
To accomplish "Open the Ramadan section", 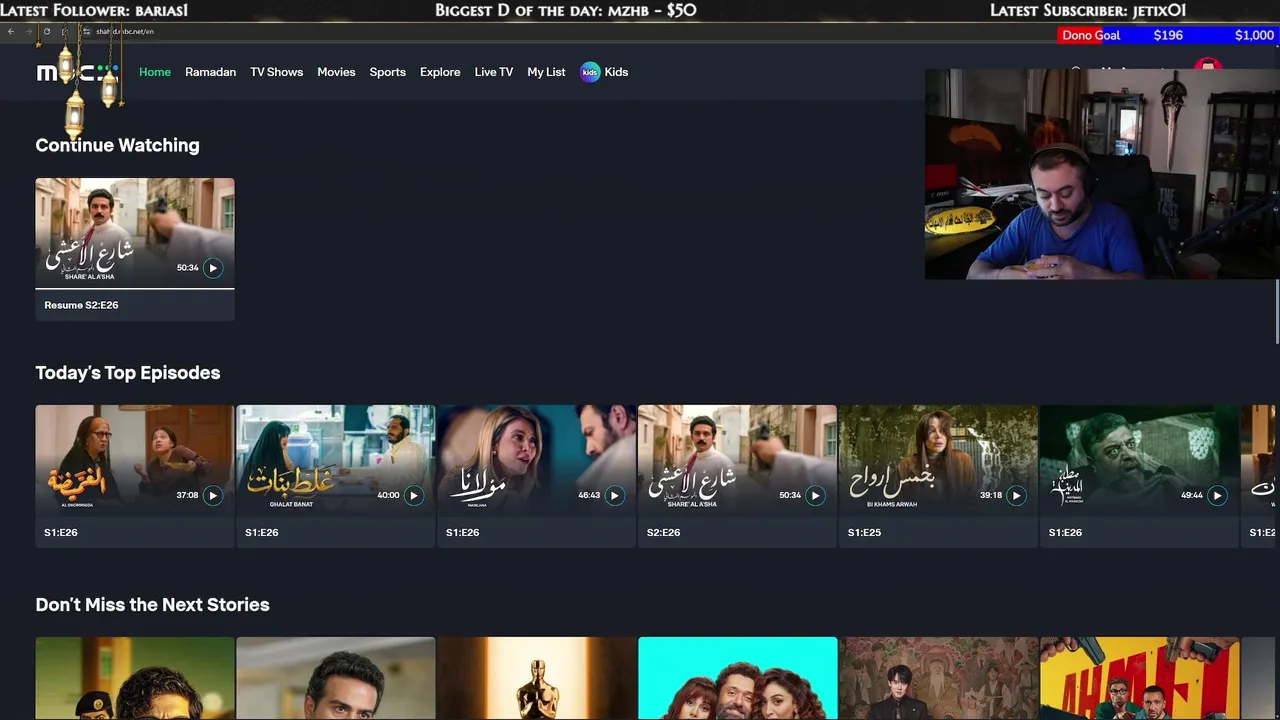I will pyautogui.click(x=210, y=72).
